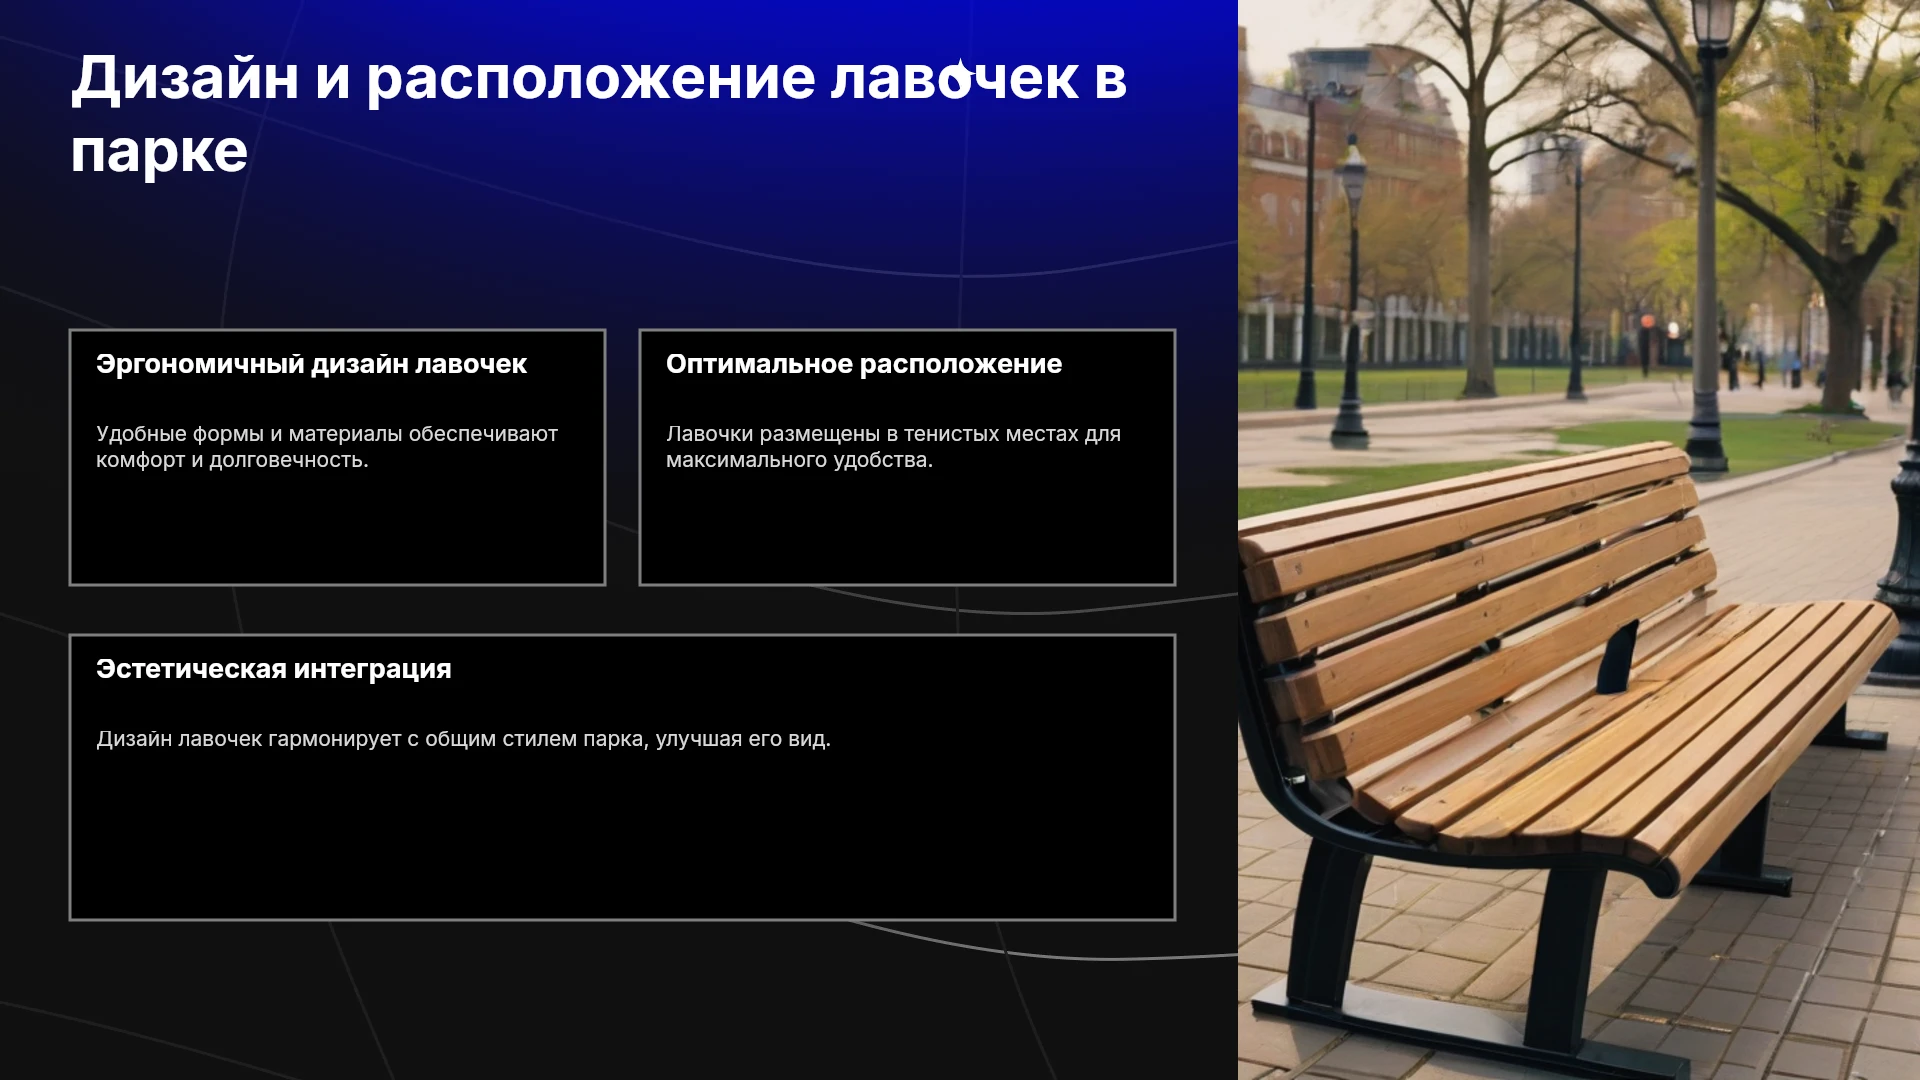The width and height of the screenshot is (1920, 1080).
Task: Select the park bench photo
Action: [1579, 540]
